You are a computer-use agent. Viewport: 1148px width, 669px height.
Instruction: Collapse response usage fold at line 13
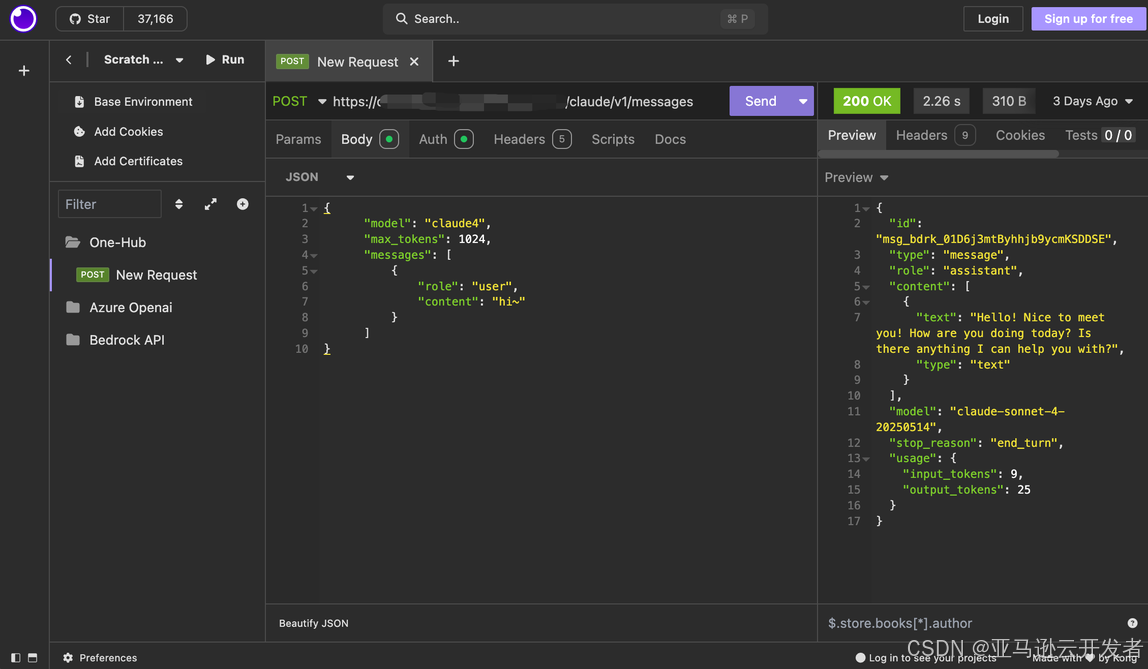click(866, 459)
